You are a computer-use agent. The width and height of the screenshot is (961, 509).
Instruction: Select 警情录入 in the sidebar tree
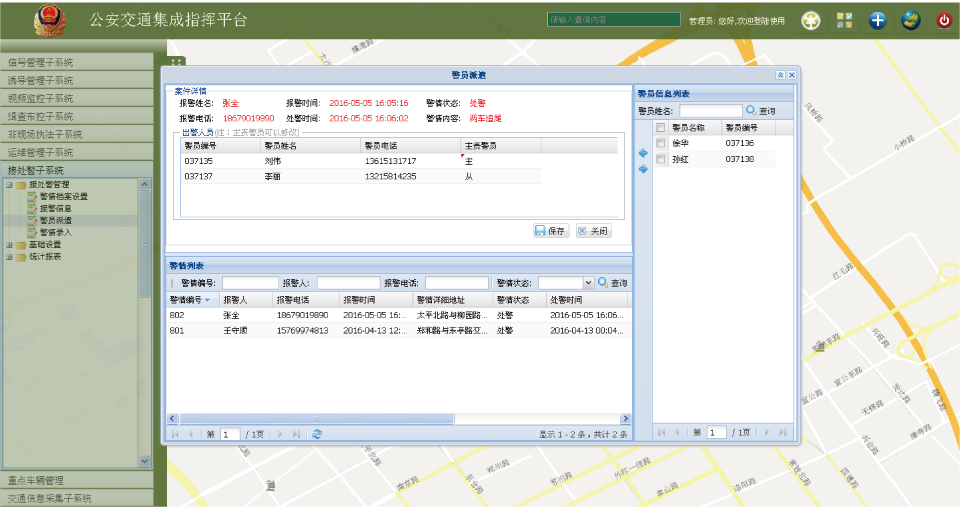click(x=56, y=232)
